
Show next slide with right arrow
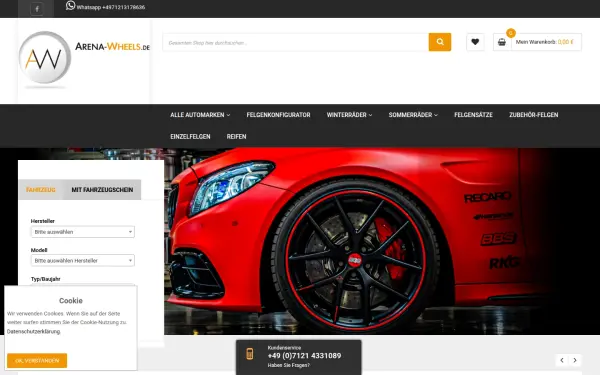coord(575,360)
